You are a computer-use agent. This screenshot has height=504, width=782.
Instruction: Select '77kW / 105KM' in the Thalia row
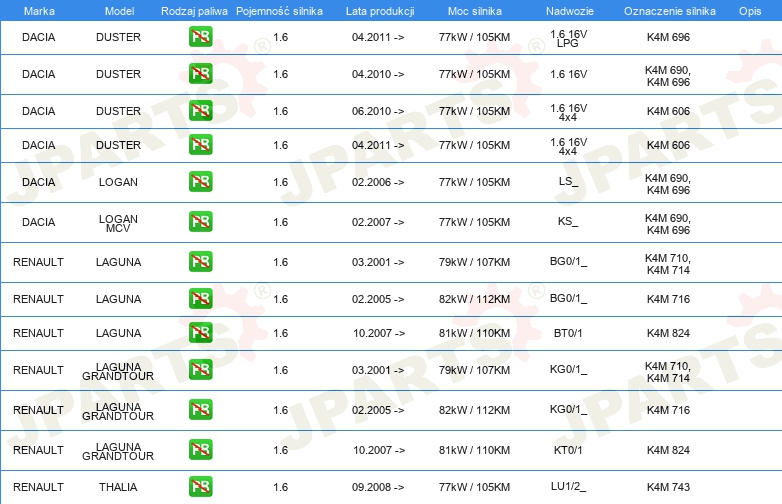pos(474,487)
